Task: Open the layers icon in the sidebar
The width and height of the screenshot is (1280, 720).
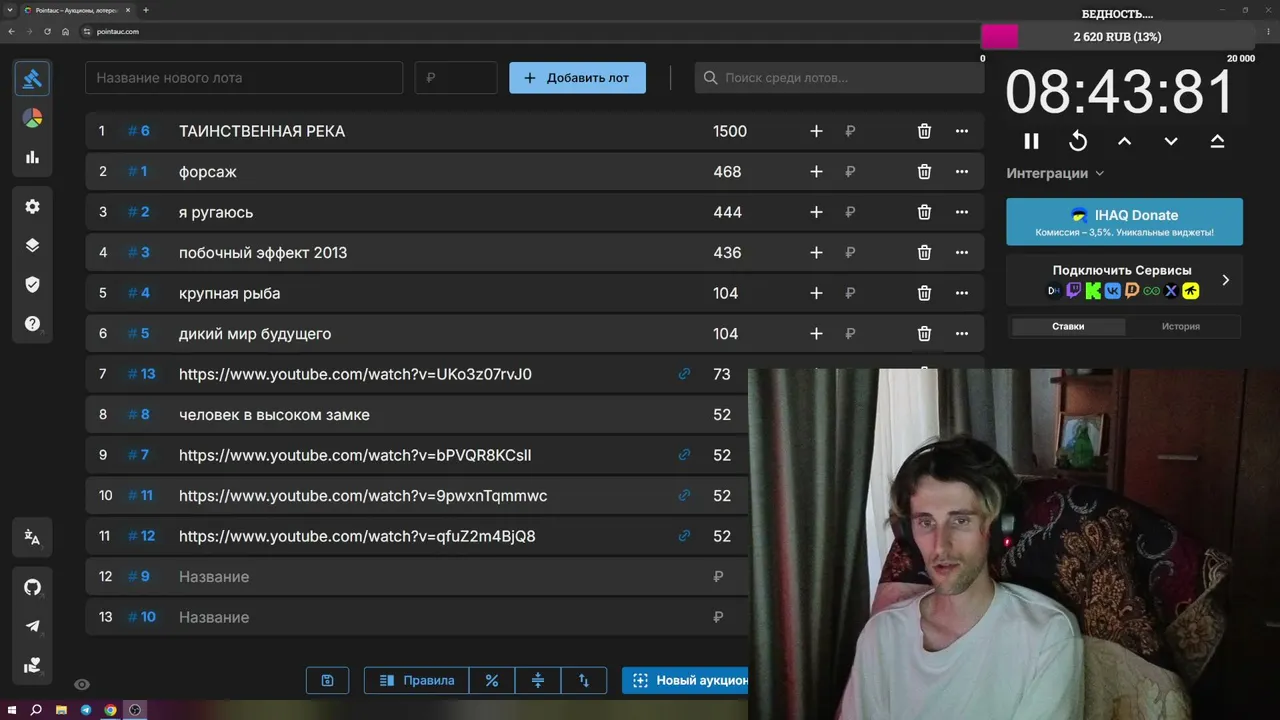Action: (32, 245)
